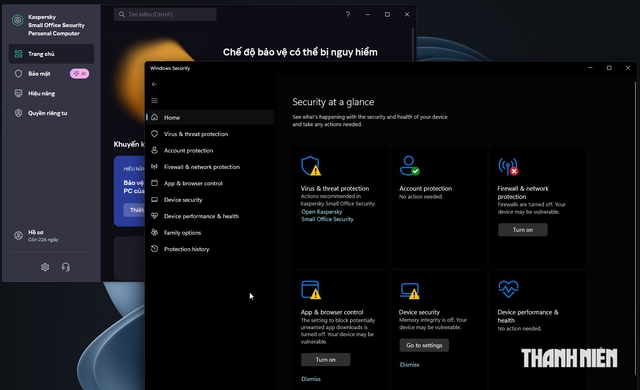The width and height of the screenshot is (640, 390).
Task: Click Go to settings under Device security
Action: pyautogui.click(x=424, y=345)
